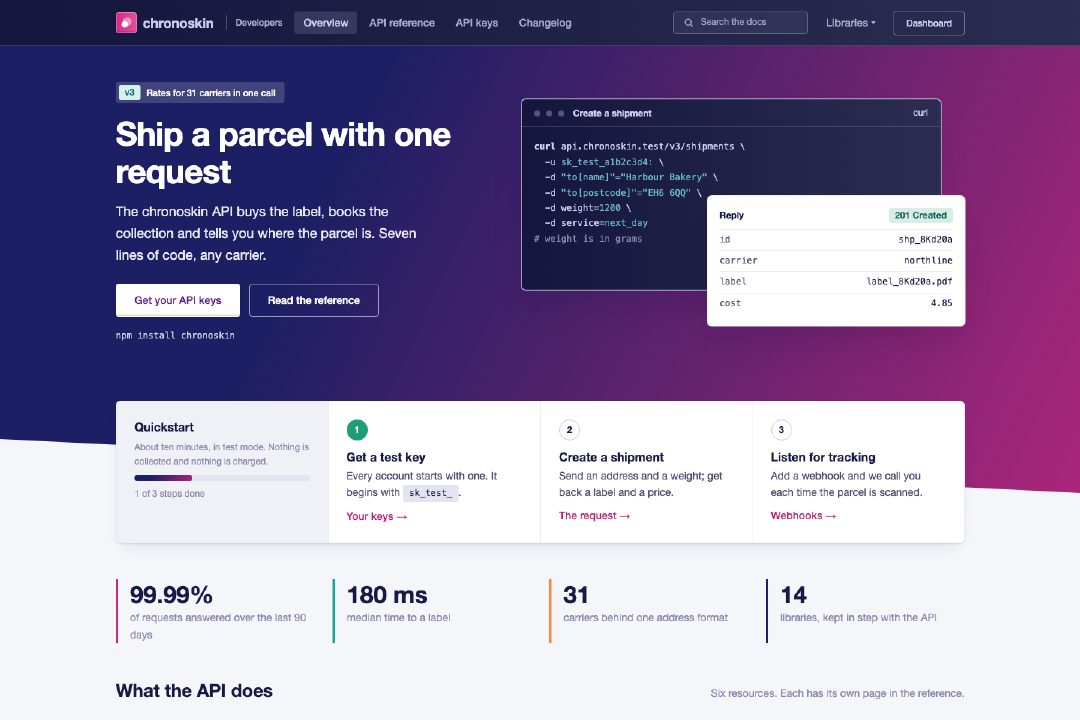Click the label_8Kd20a.pdf value

point(909,281)
